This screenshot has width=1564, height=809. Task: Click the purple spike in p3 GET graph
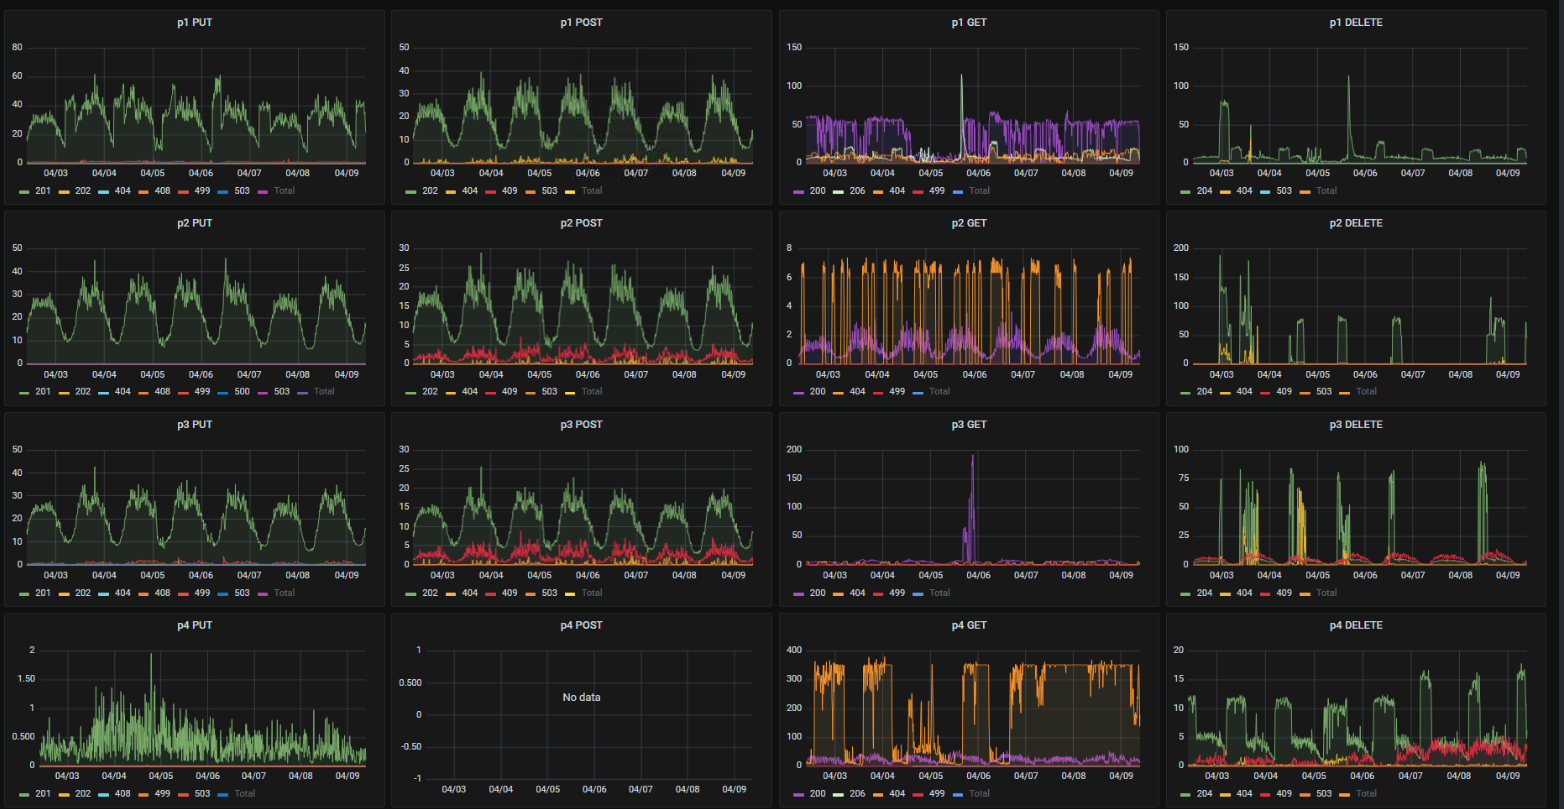point(972,508)
